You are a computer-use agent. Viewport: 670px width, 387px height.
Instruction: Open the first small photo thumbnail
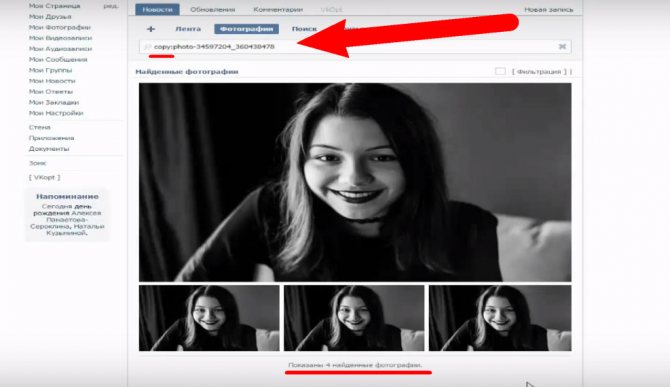(x=209, y=318)
